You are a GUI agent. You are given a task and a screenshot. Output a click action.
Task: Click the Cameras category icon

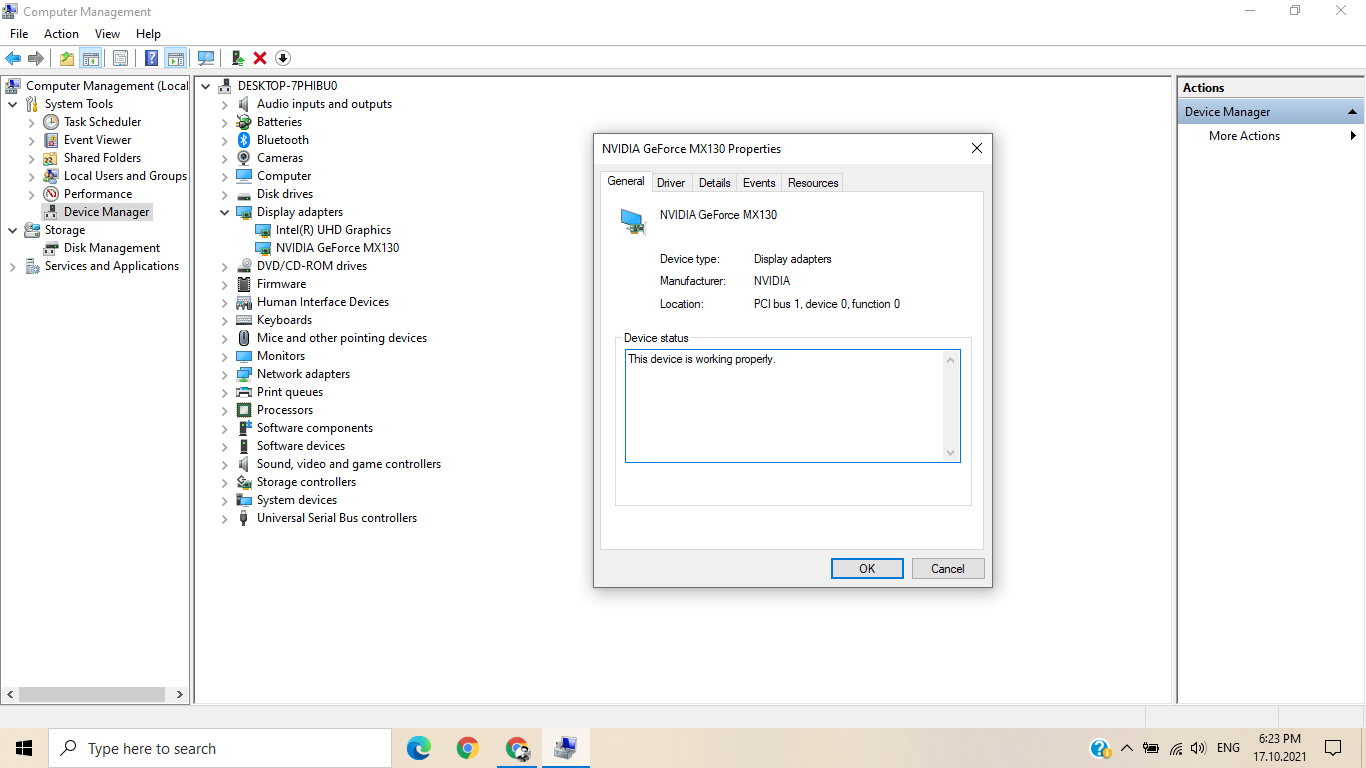(243, 158)
